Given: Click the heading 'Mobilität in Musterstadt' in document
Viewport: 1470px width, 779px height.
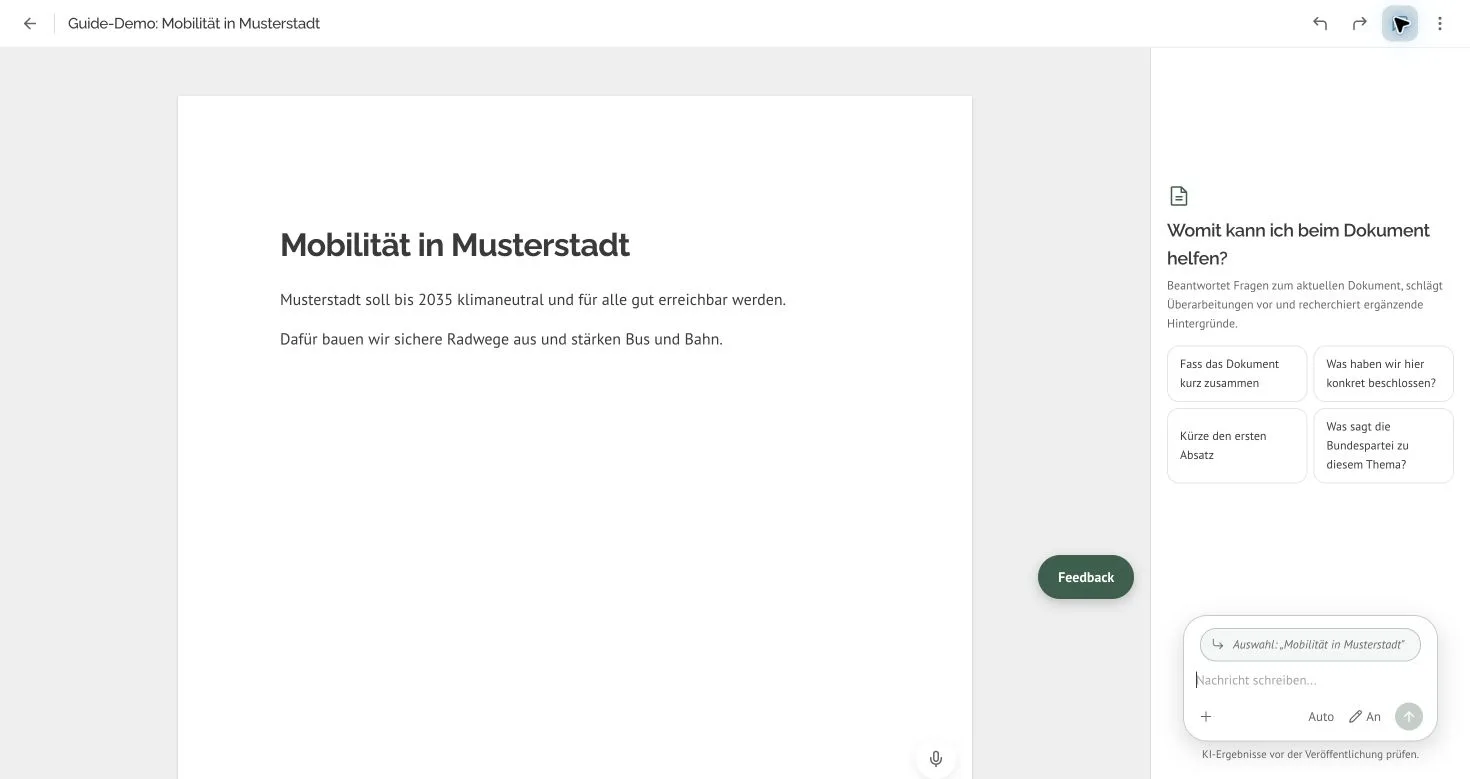Looking at the screenshot, I should pyautogui.click(x=455, y=244).
